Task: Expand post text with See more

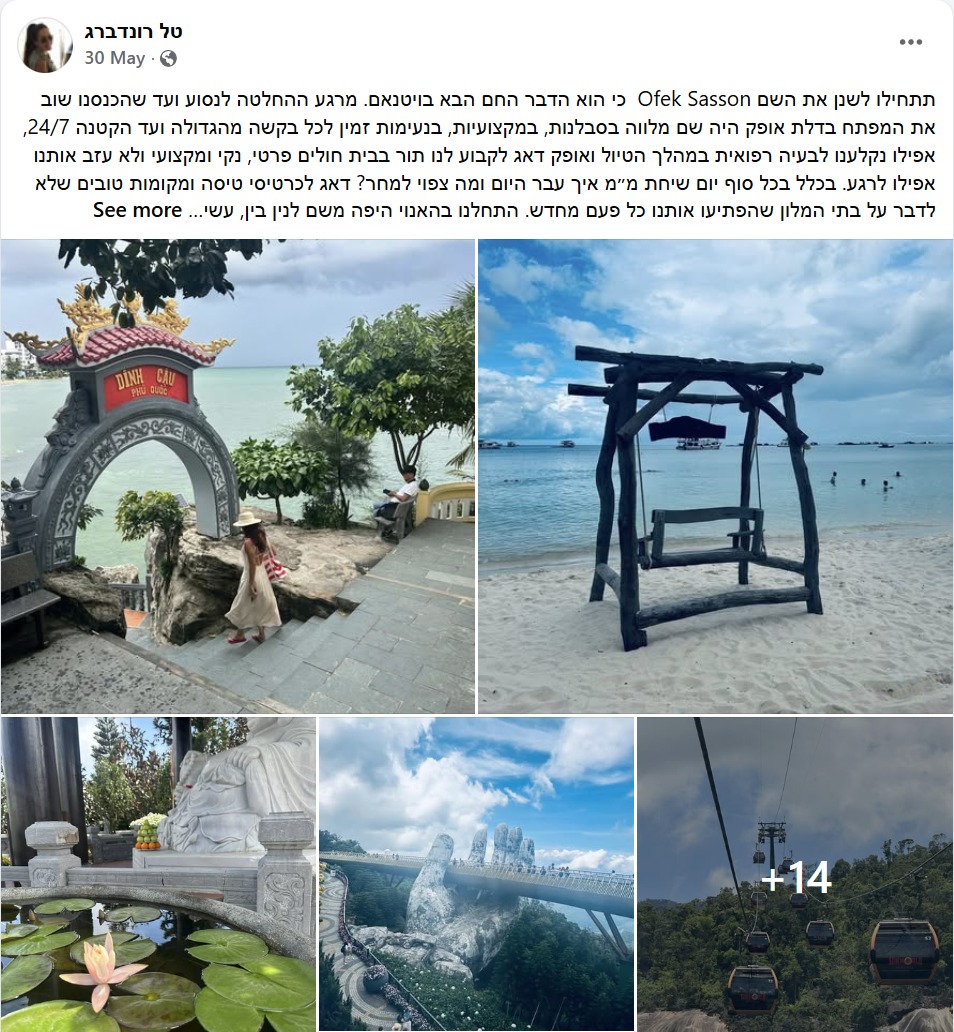Action: coord(137,210)
